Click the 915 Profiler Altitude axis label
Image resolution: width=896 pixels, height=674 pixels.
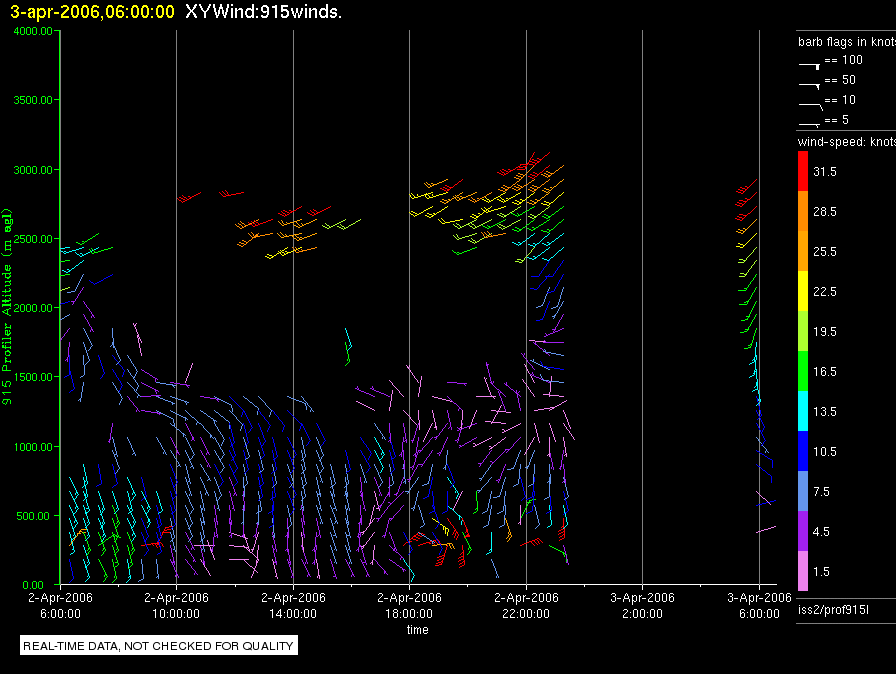(x=7, y=307)
